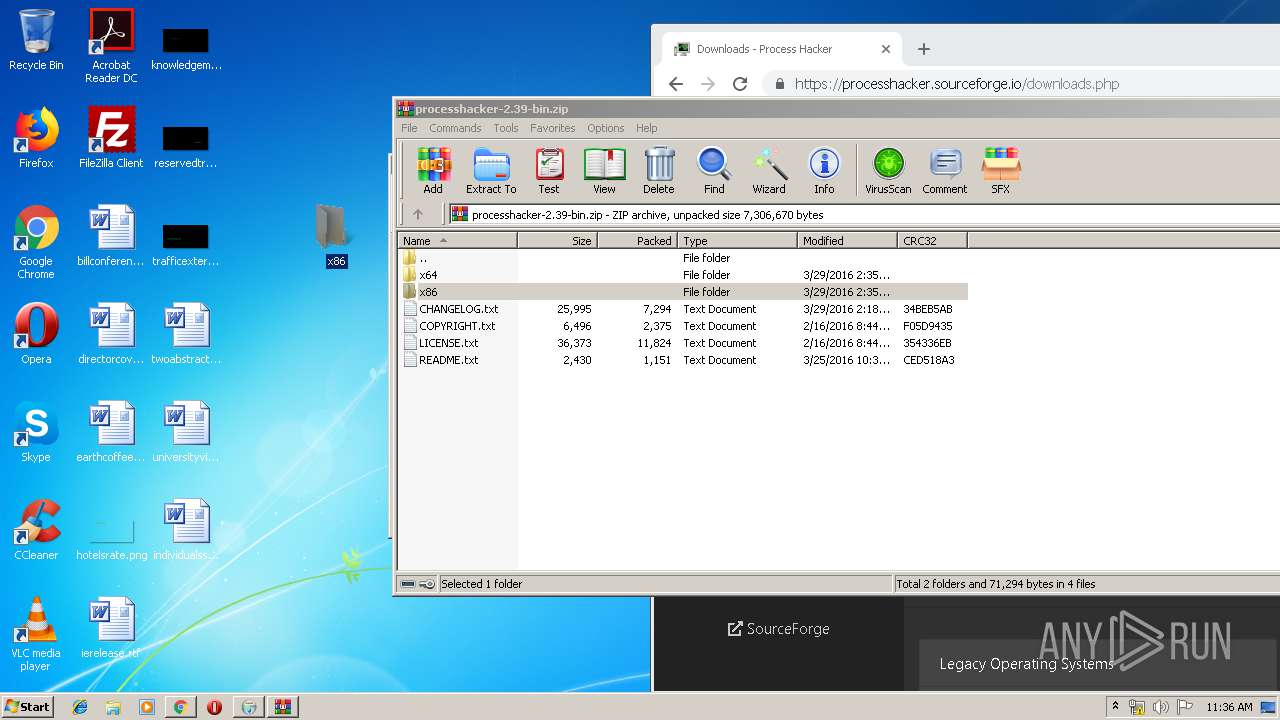Open the Help menu
This screenshot has height=720, width=1280.
(x=647, y=128)
